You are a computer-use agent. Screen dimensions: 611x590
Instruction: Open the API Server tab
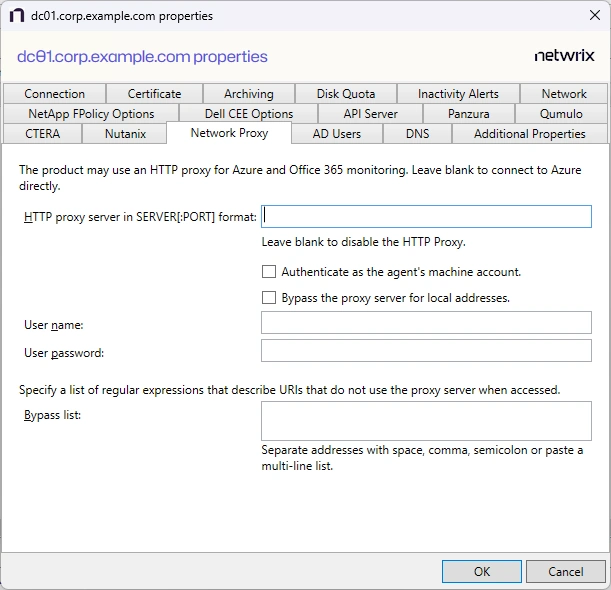(x=371, y=114)
